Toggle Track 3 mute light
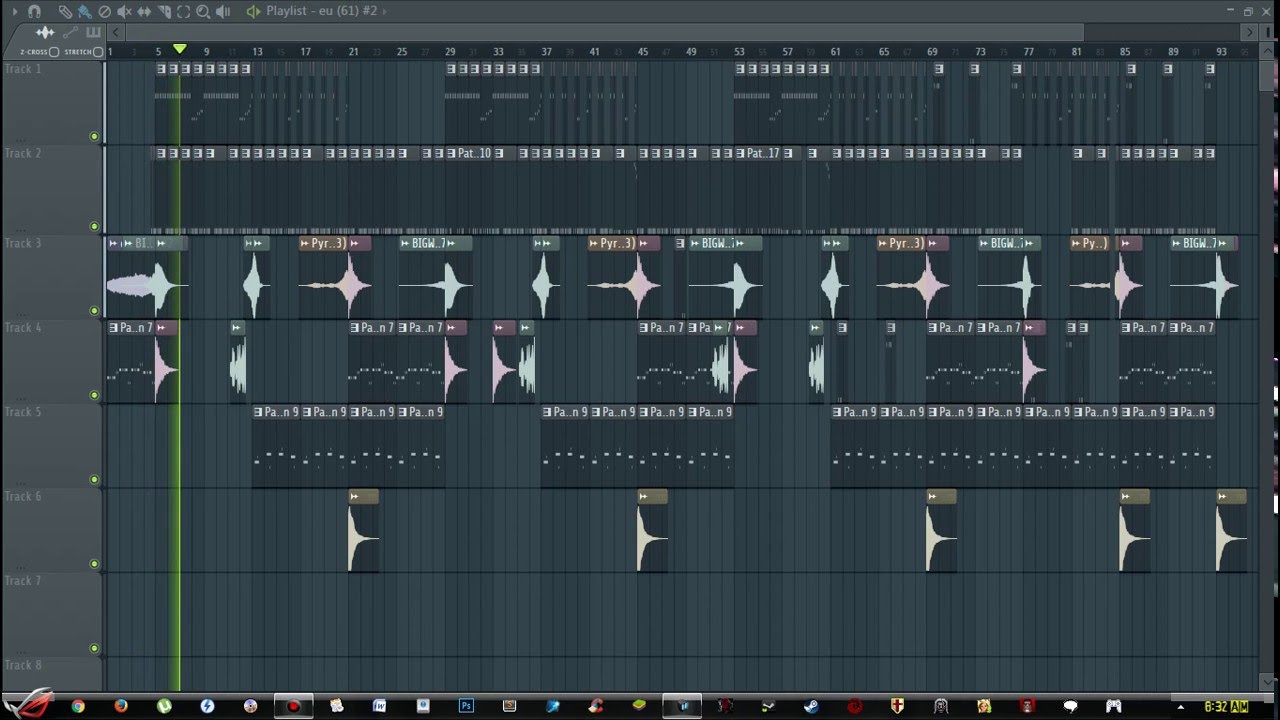Image resolution: width=1280 pixels, height=720 pixels. point(94,310)
